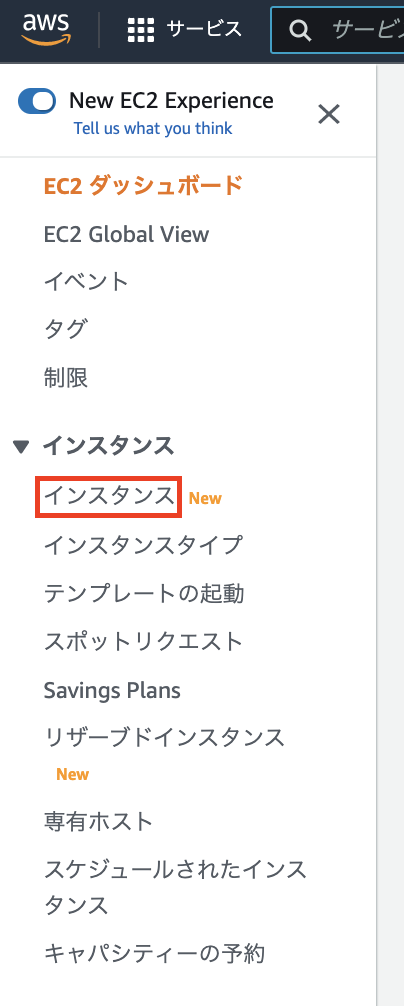Open the 制限 page
Image resolution: width=404 pixels, height=1006 pixels.
click(65, 377)
